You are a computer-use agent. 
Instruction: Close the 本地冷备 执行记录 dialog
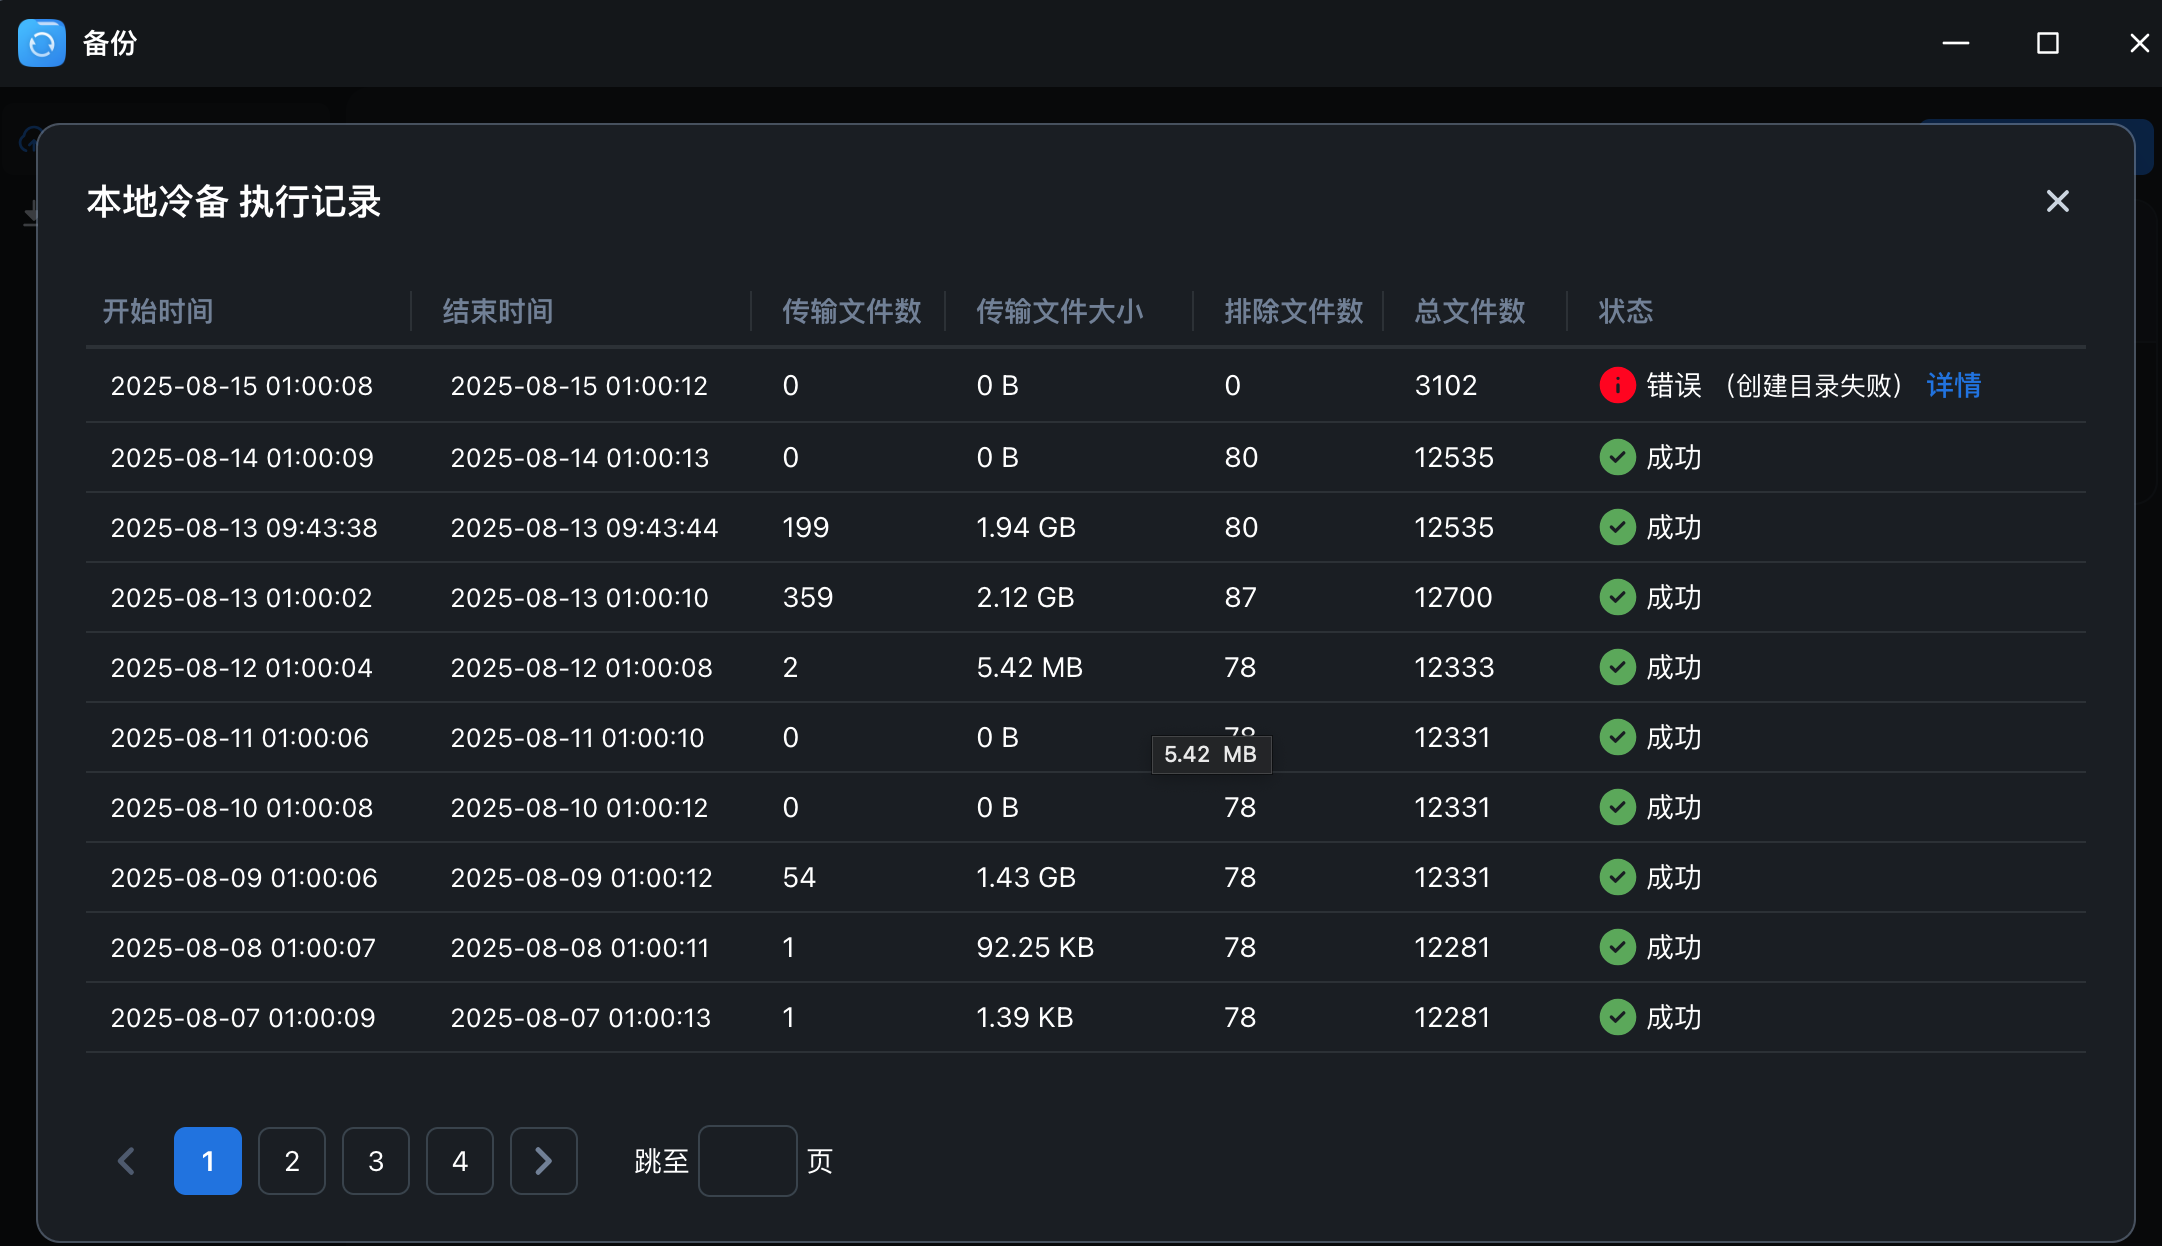2057,201
